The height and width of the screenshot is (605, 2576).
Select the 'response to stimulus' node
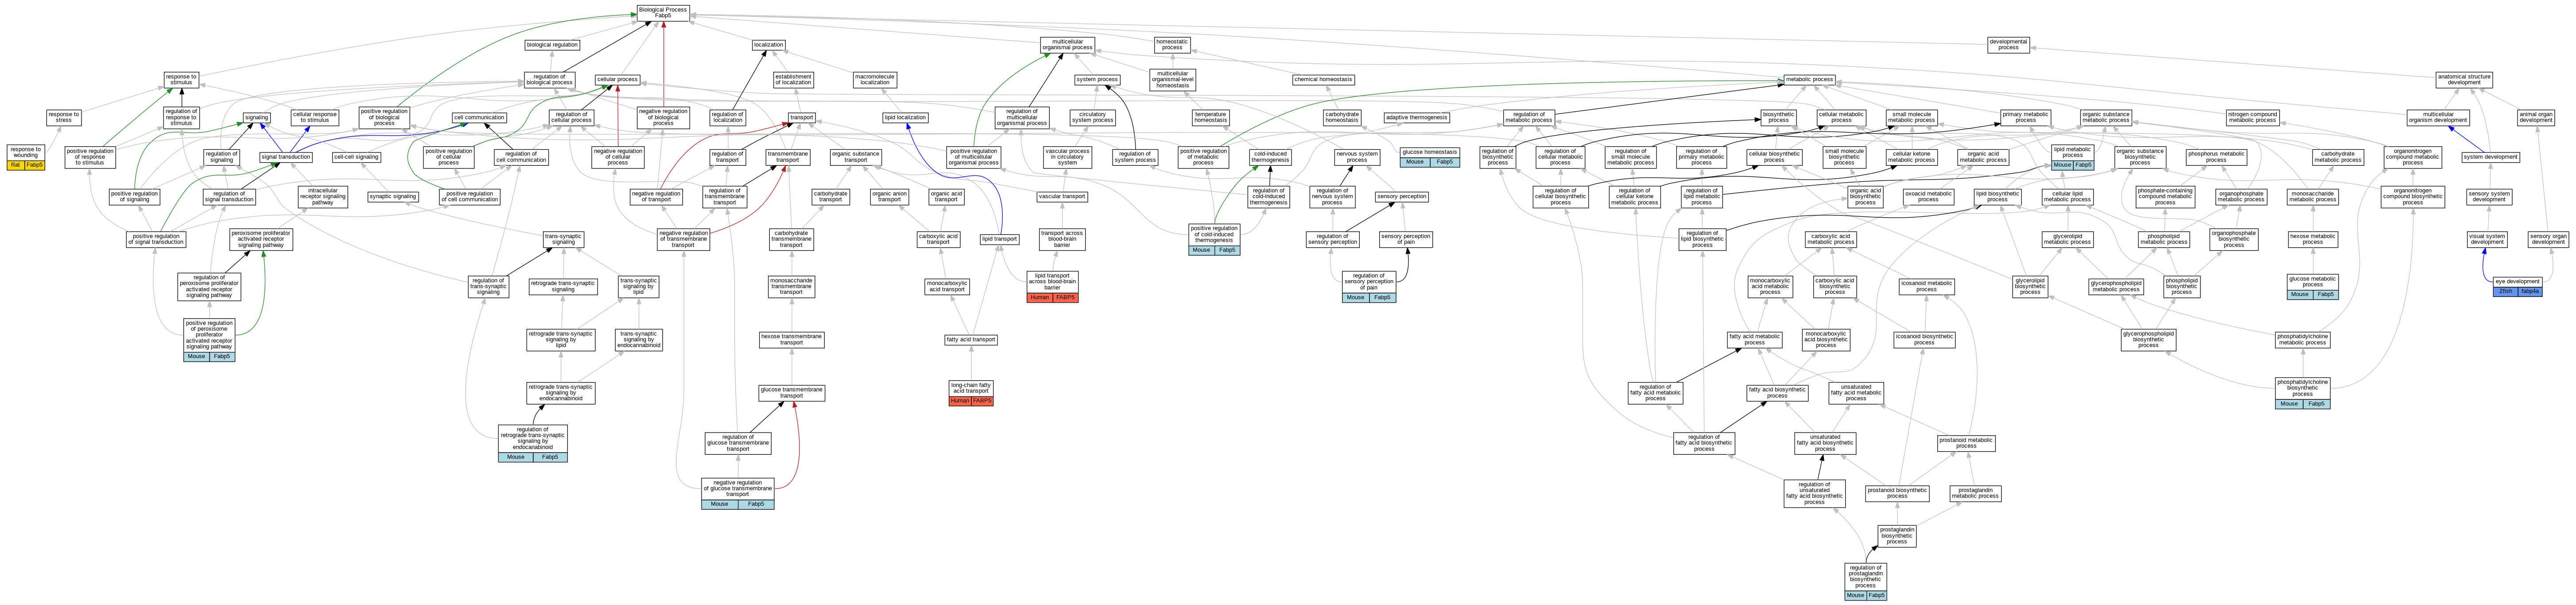(181, 79)
